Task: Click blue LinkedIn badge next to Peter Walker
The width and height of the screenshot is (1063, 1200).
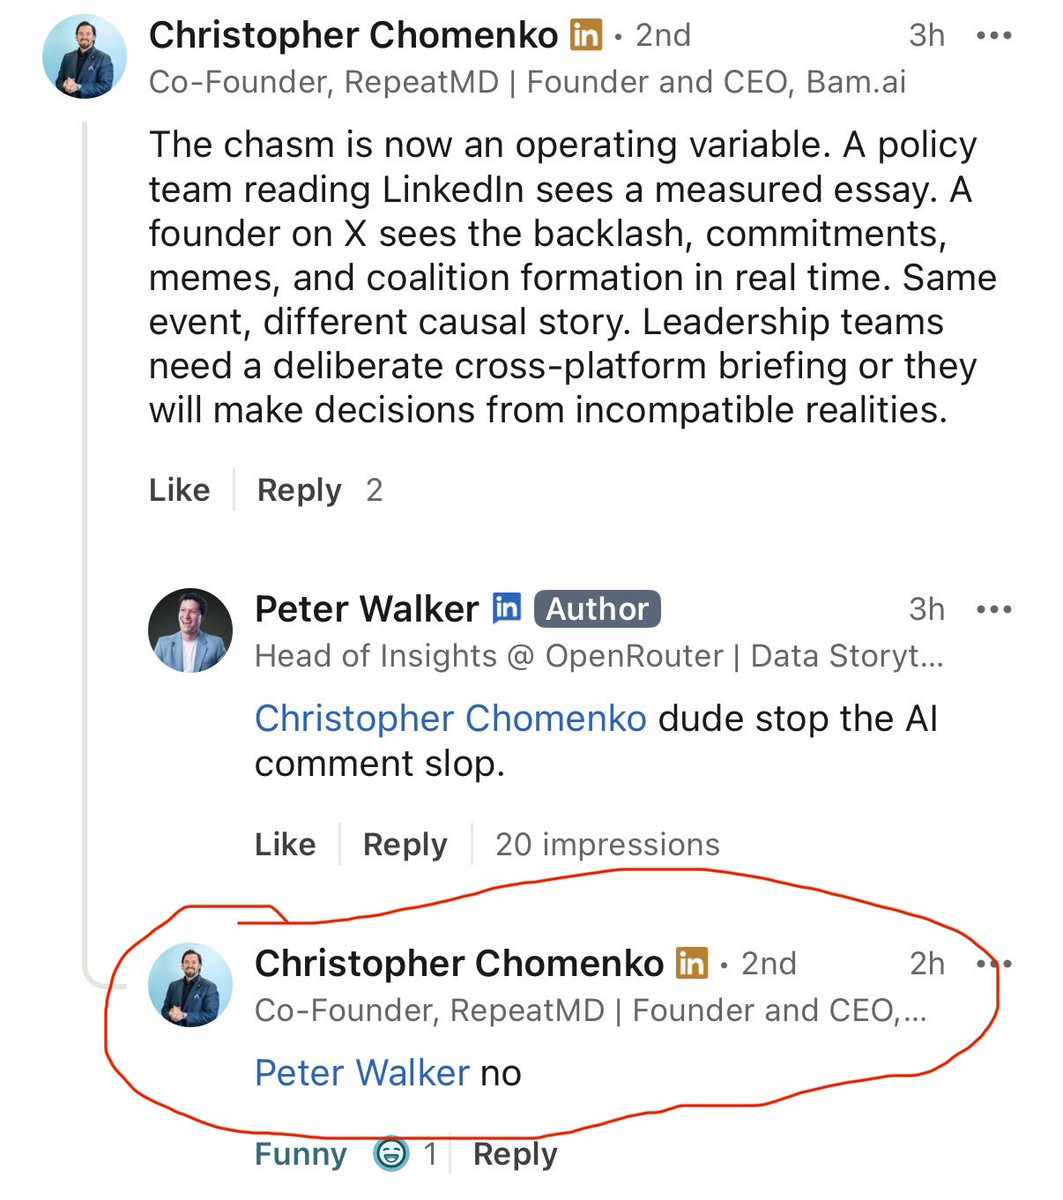Action: click(x=507, y=608)
